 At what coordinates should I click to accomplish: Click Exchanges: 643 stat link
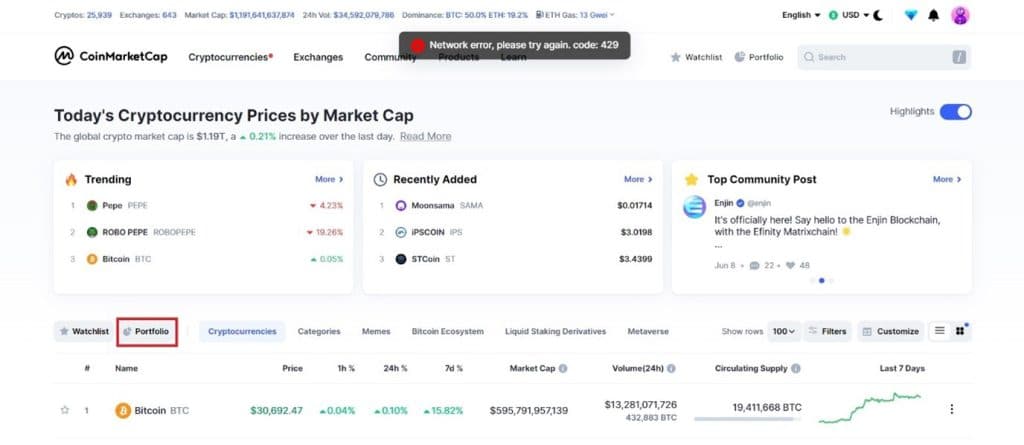[x=148, y=14]
